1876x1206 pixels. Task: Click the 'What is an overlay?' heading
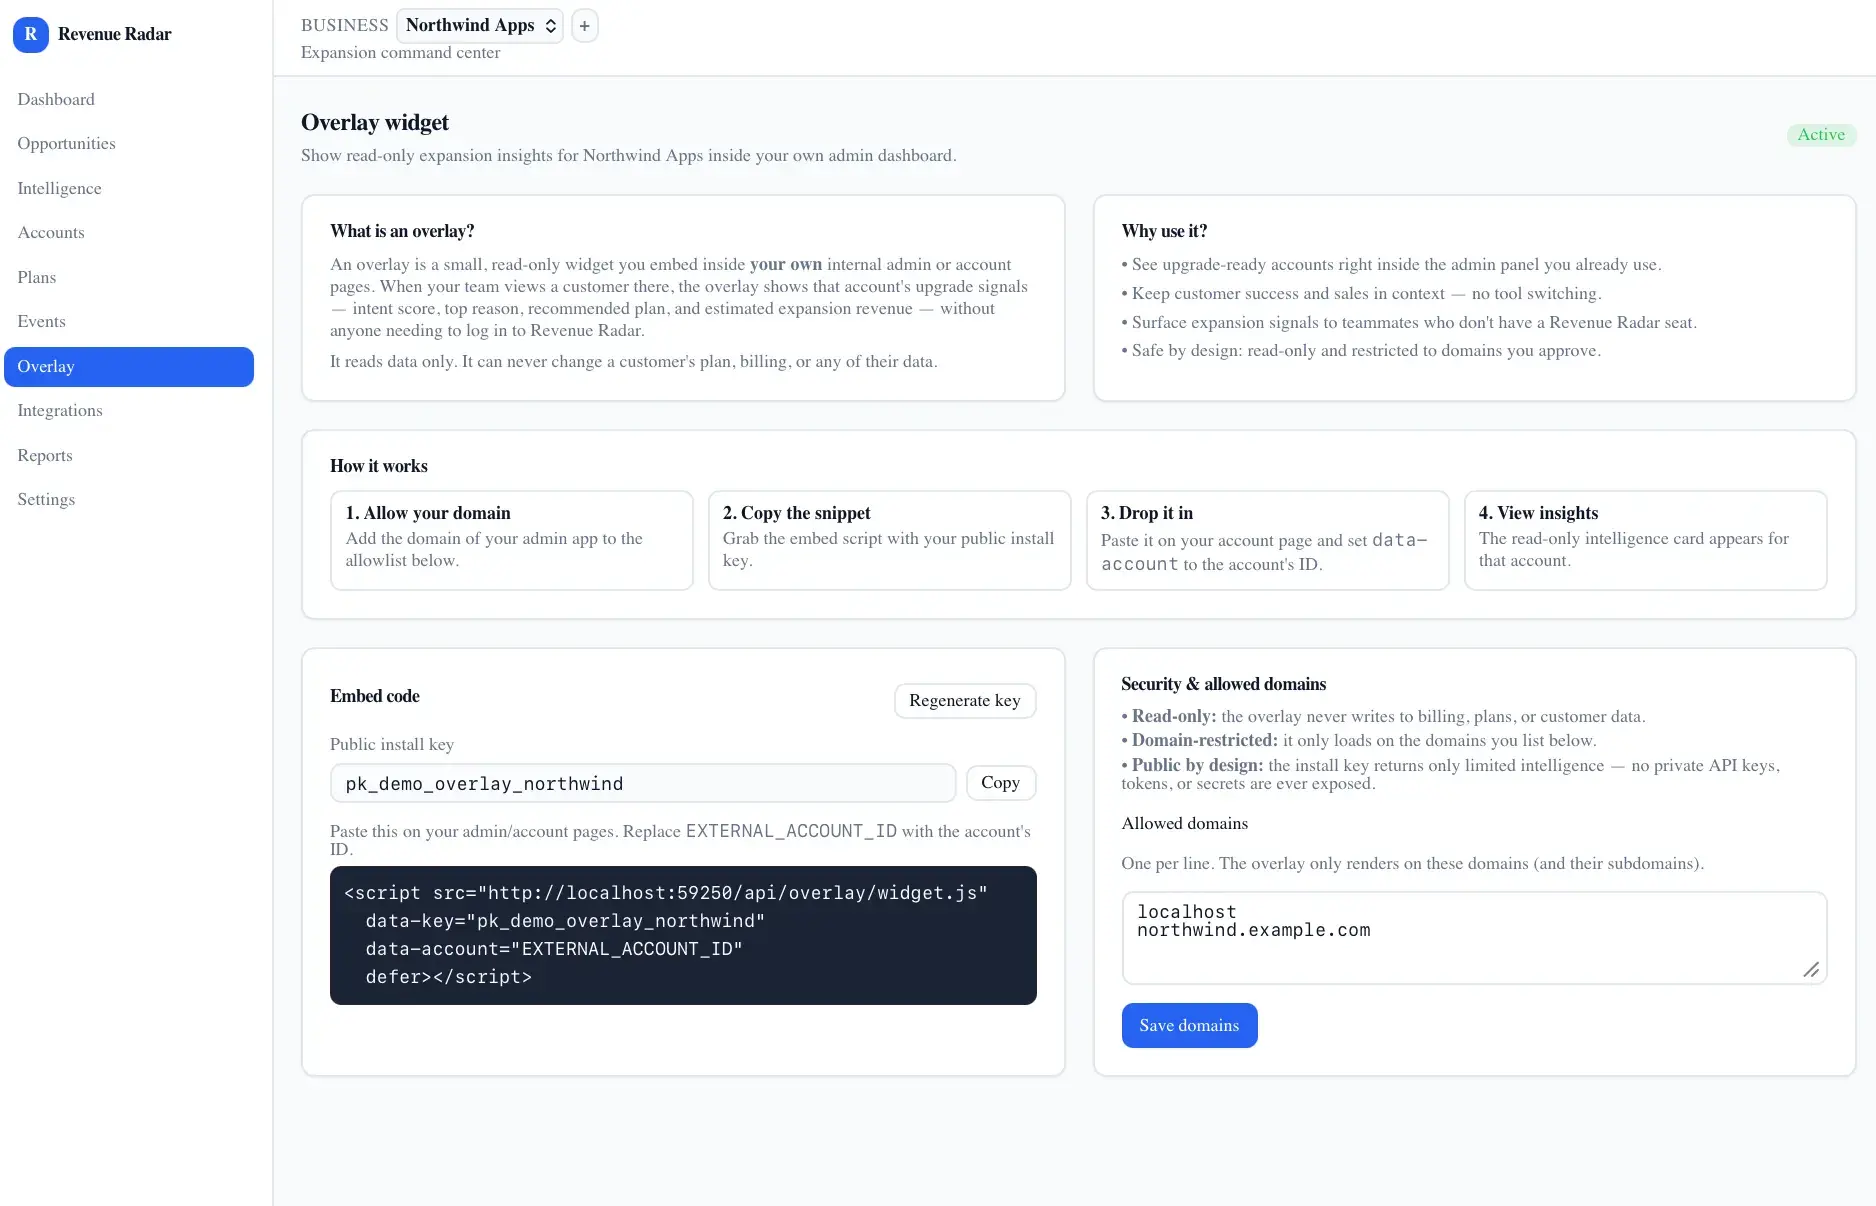pyautogui.click(x=402, y=231)
